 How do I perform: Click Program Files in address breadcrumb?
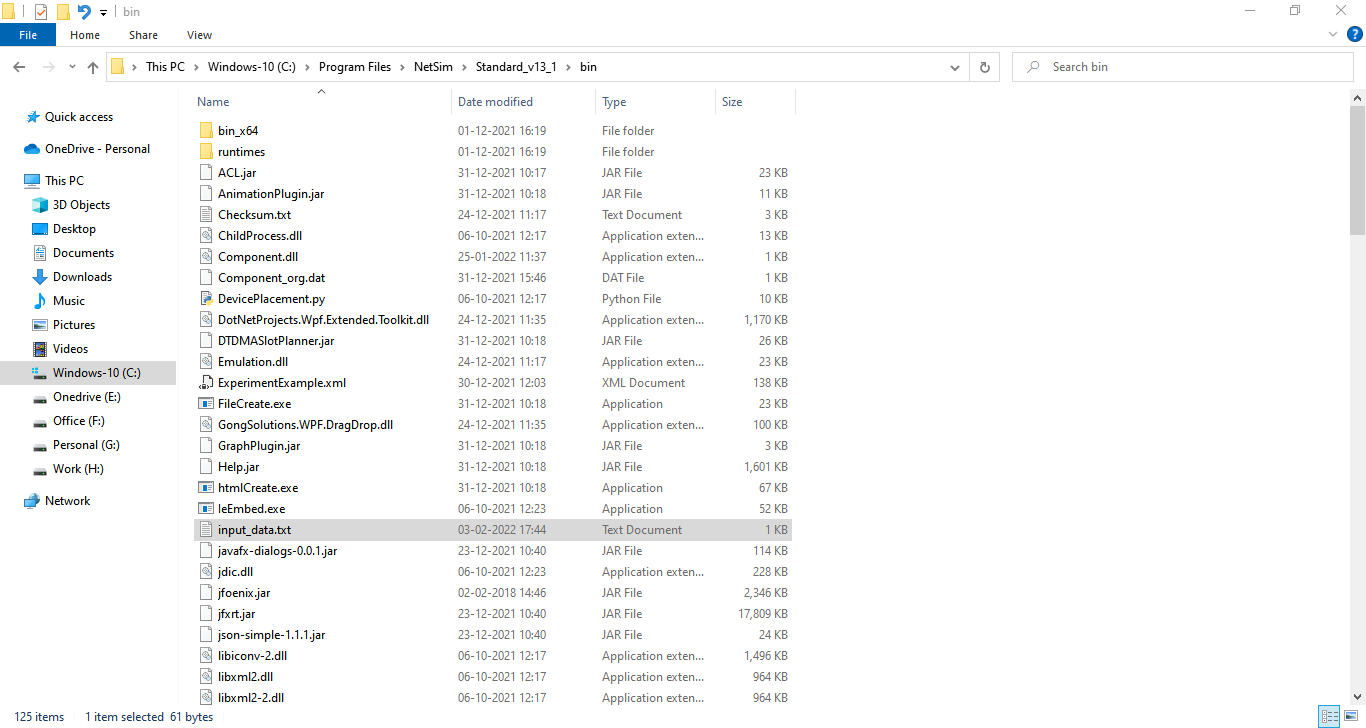point(355,67)
